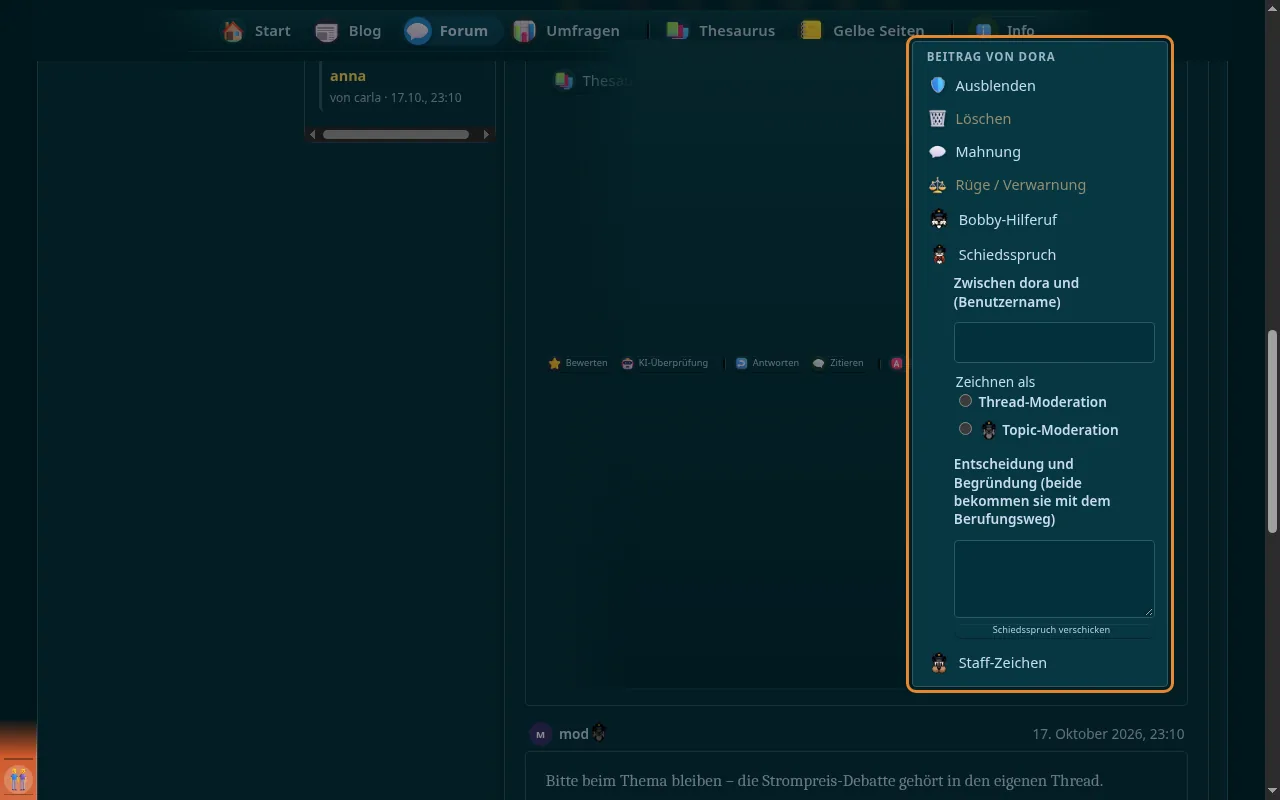
Task: Focus the Entscheidung und Begründung textarea
Action: (x=1054, y=579)
